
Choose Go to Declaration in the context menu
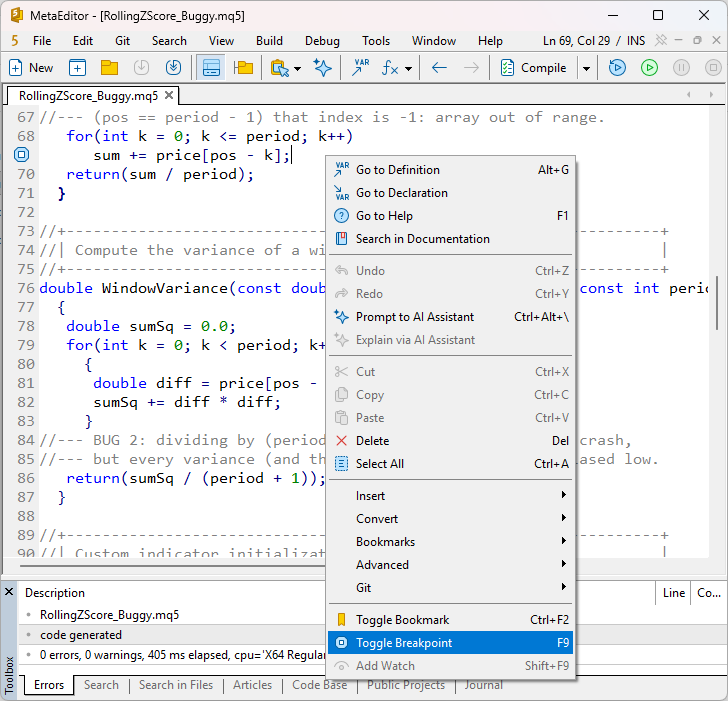(450, 193)
